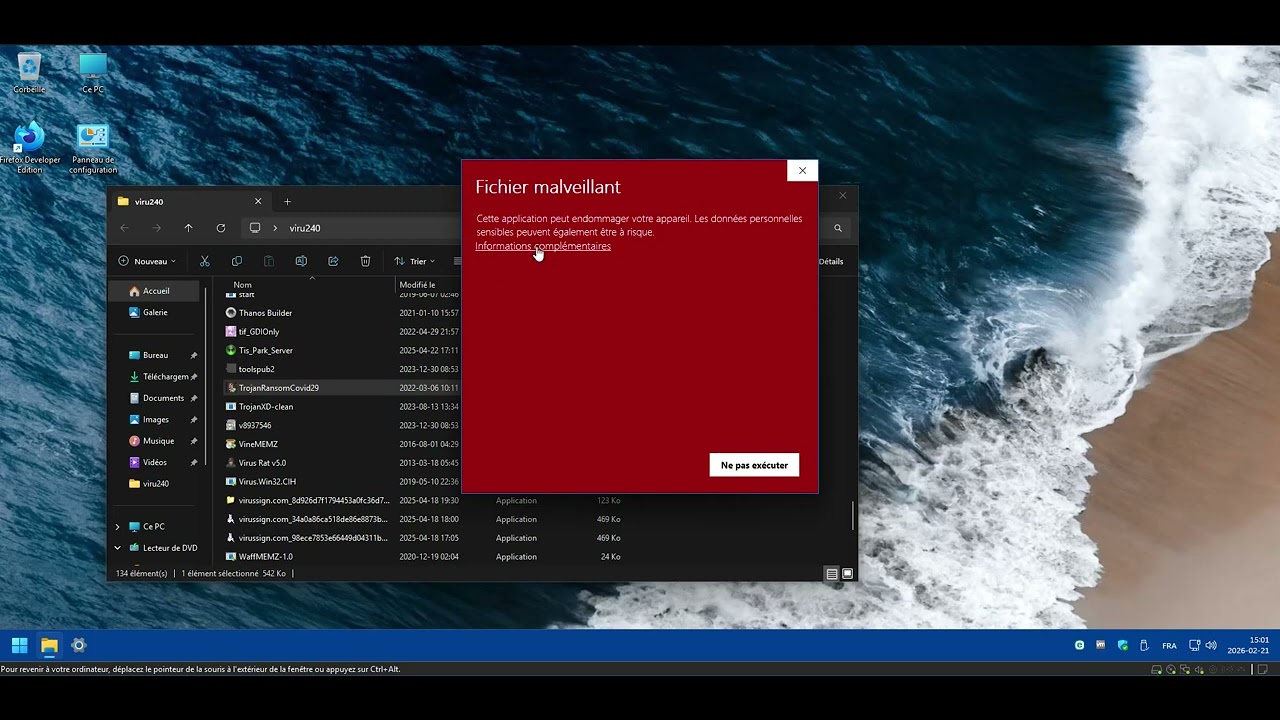
Task: Click the address bar viru240 path field
Action: point(305,228)
